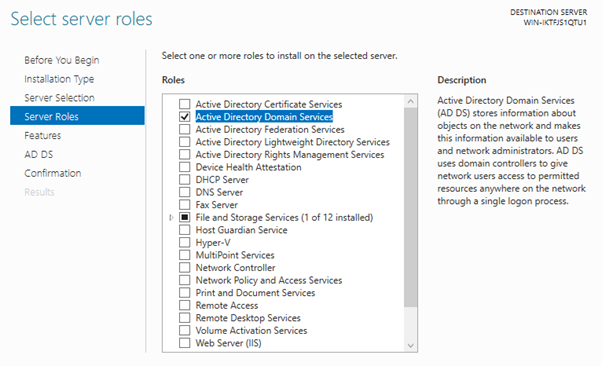602x366 pixels.
Task: Go to Before You Begin step
Action: click(x=62, y=60)
